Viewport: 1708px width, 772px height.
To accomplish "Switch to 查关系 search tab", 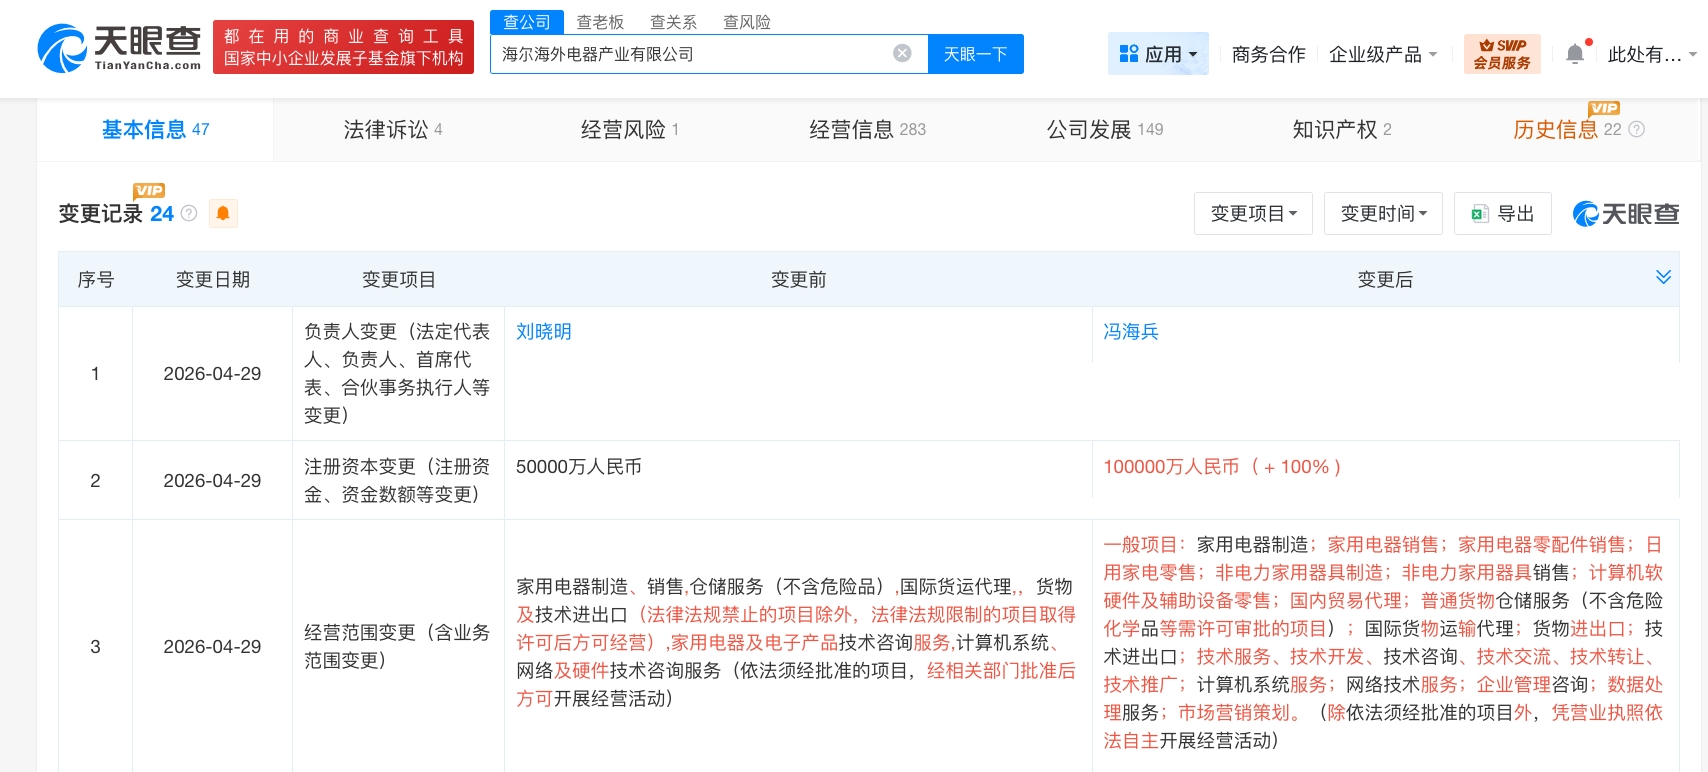I will 673,22.
